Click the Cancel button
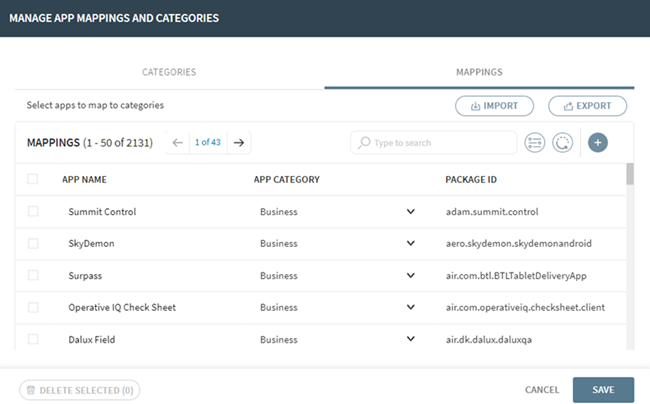 coord(542,390)
